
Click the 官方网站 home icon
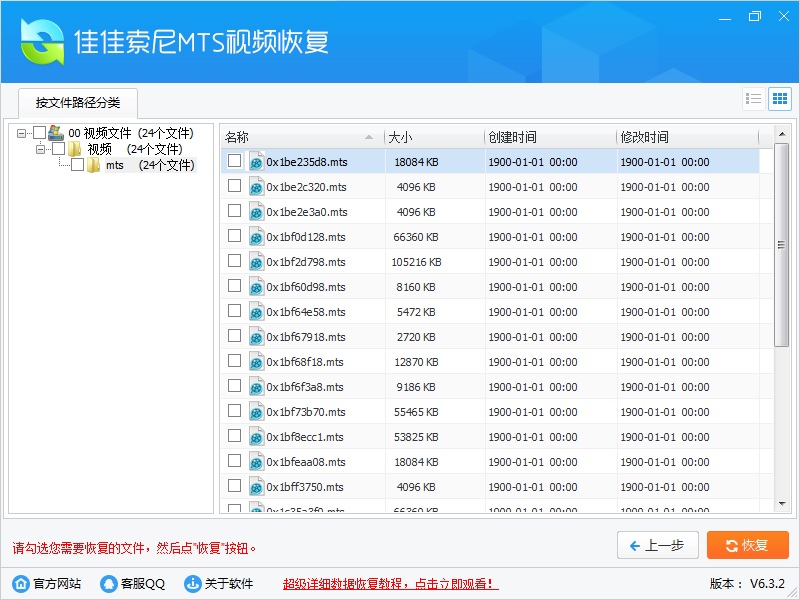tap(20, 584)
